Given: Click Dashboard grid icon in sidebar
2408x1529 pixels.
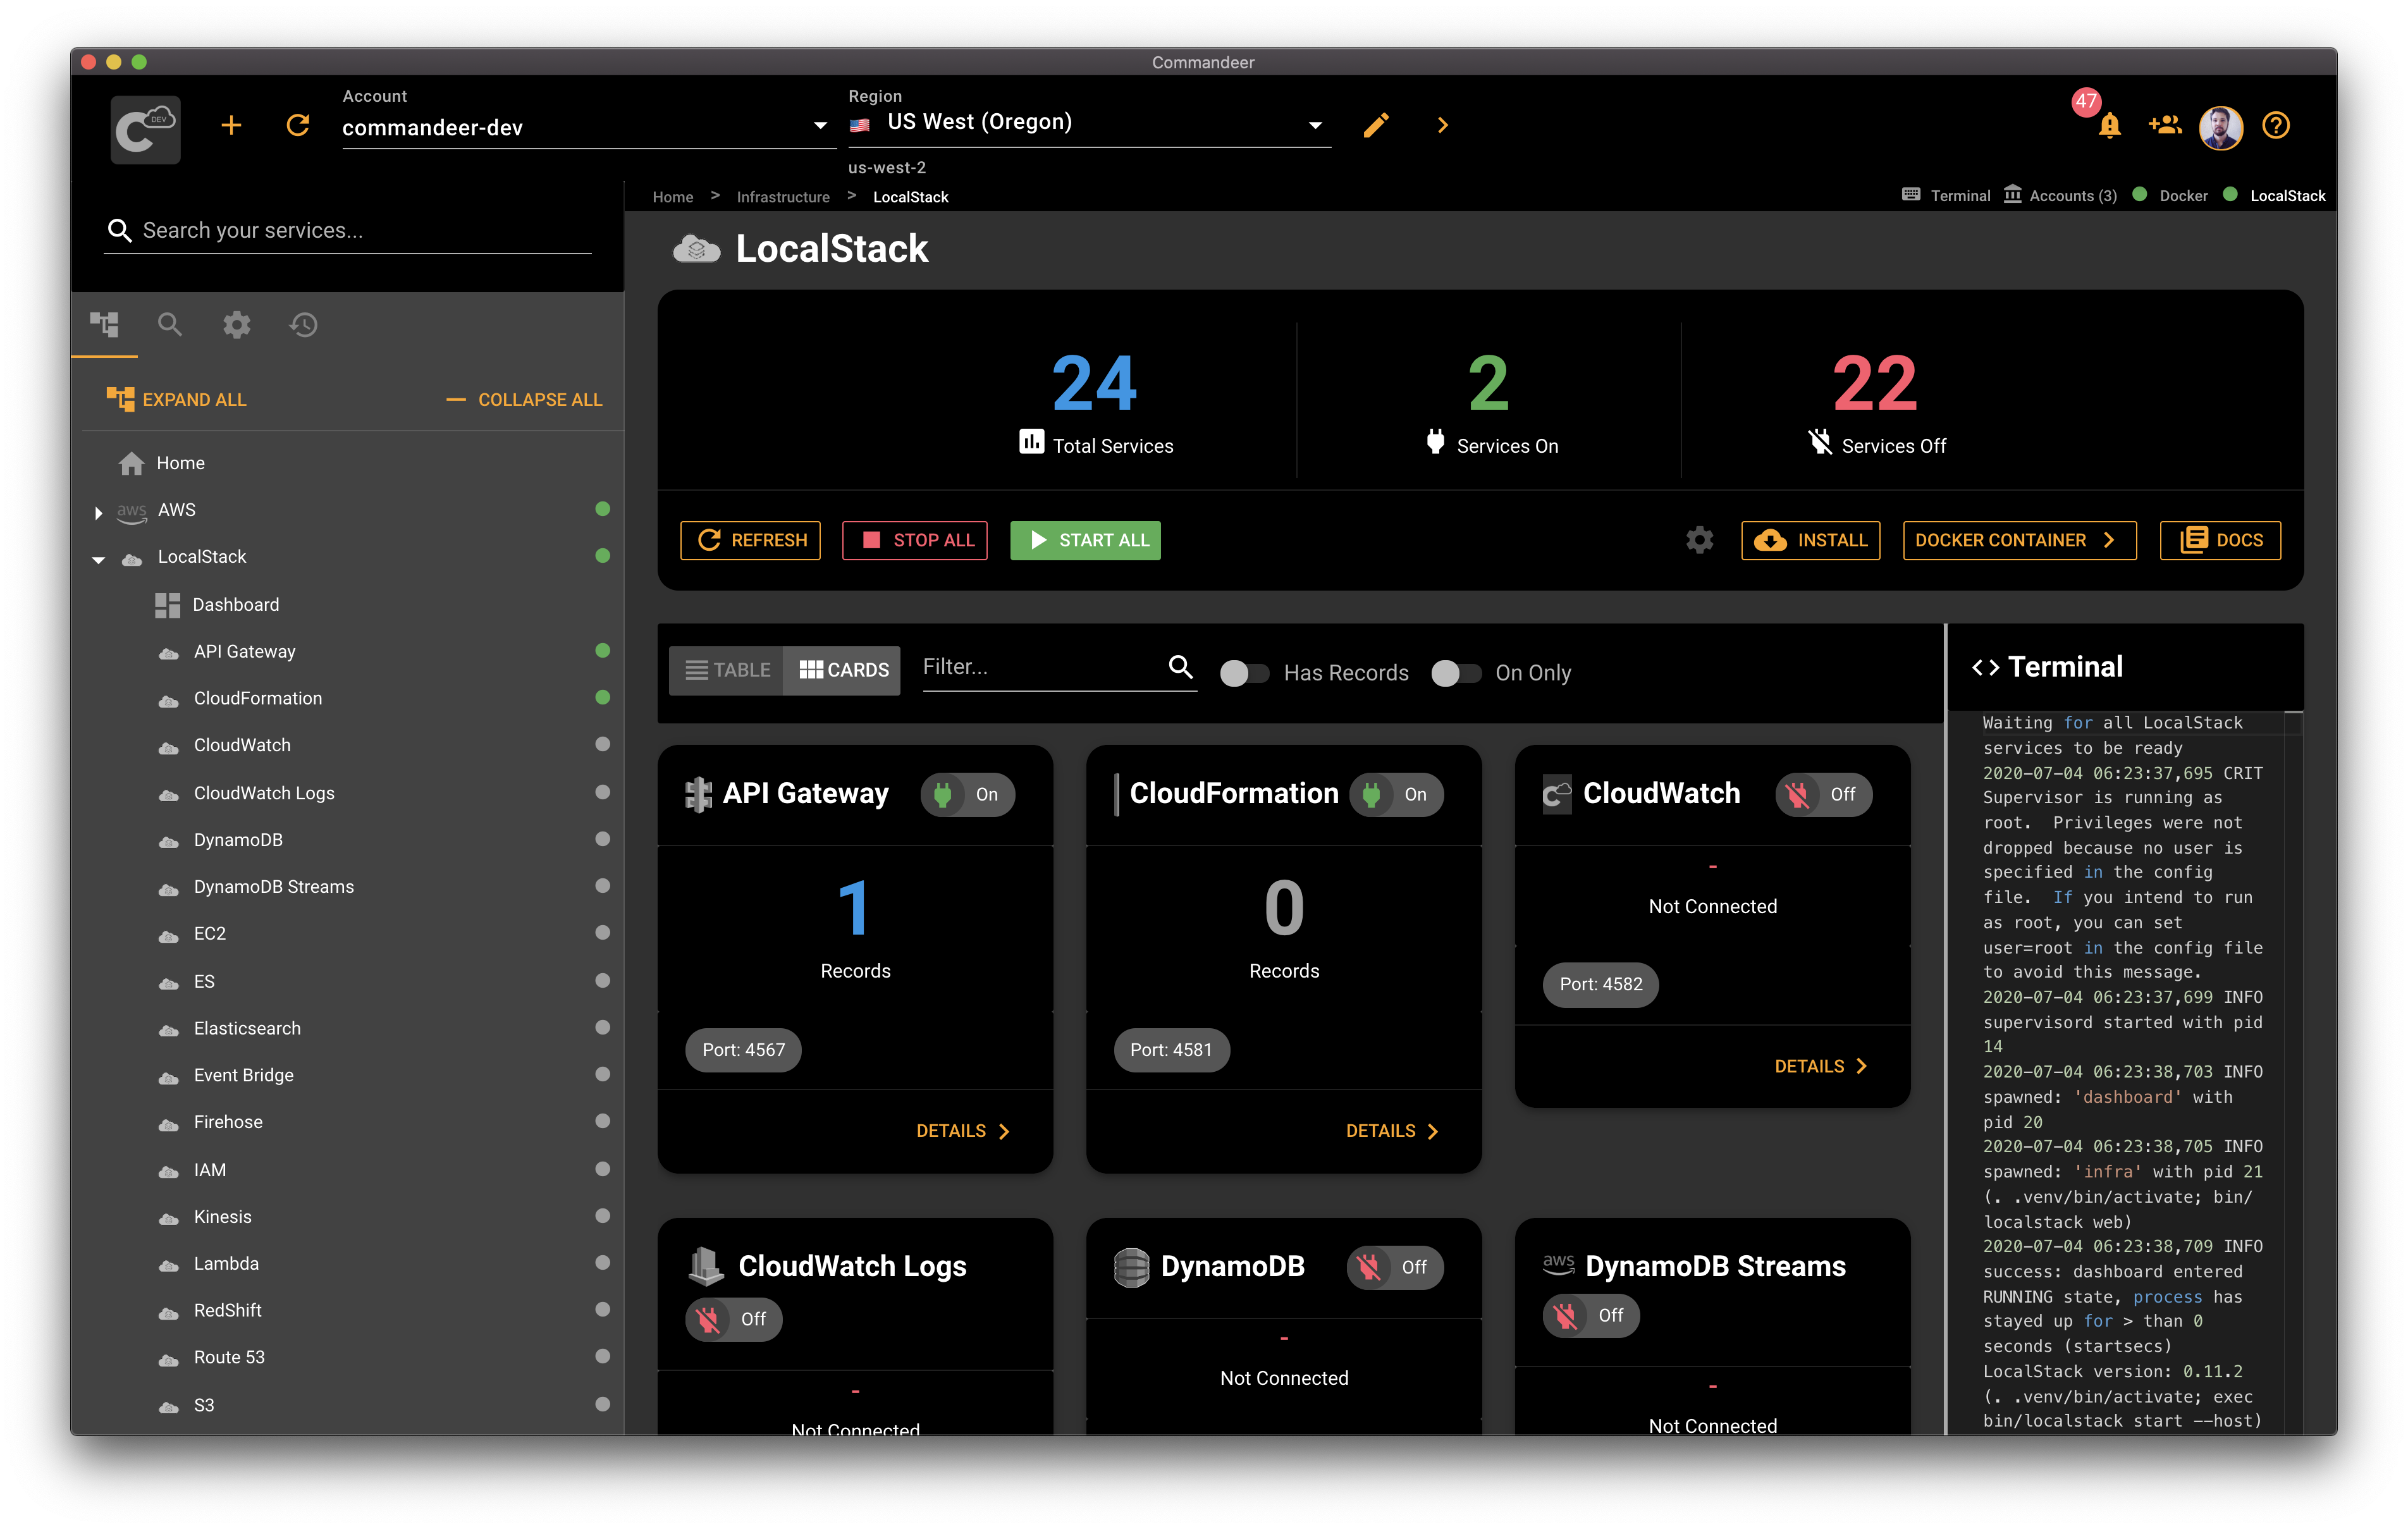Looking at the screenshot, I should (167, 605).
